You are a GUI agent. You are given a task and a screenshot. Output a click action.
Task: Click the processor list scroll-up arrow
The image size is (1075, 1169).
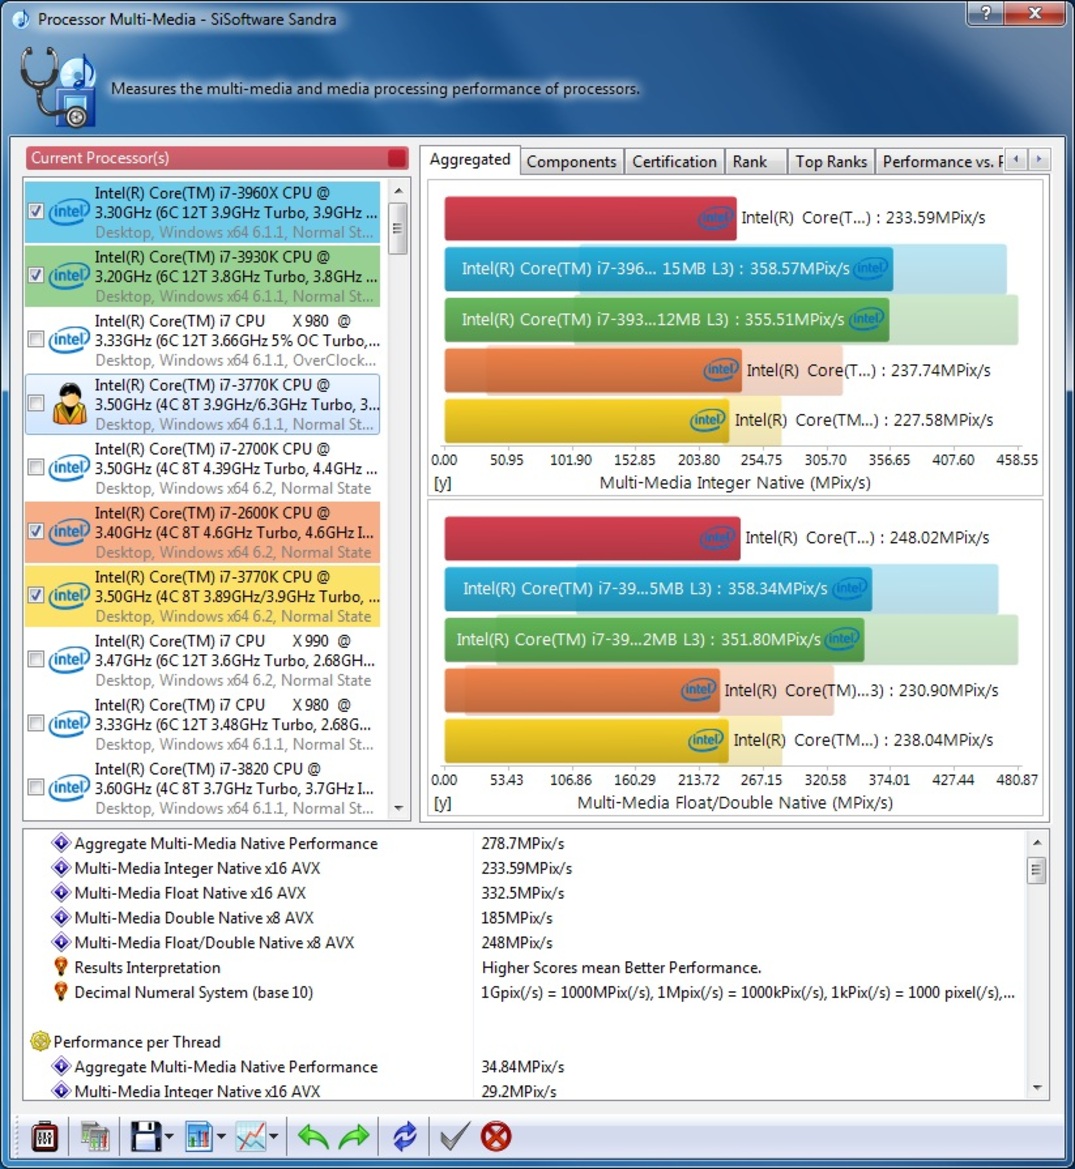point(398,192)
